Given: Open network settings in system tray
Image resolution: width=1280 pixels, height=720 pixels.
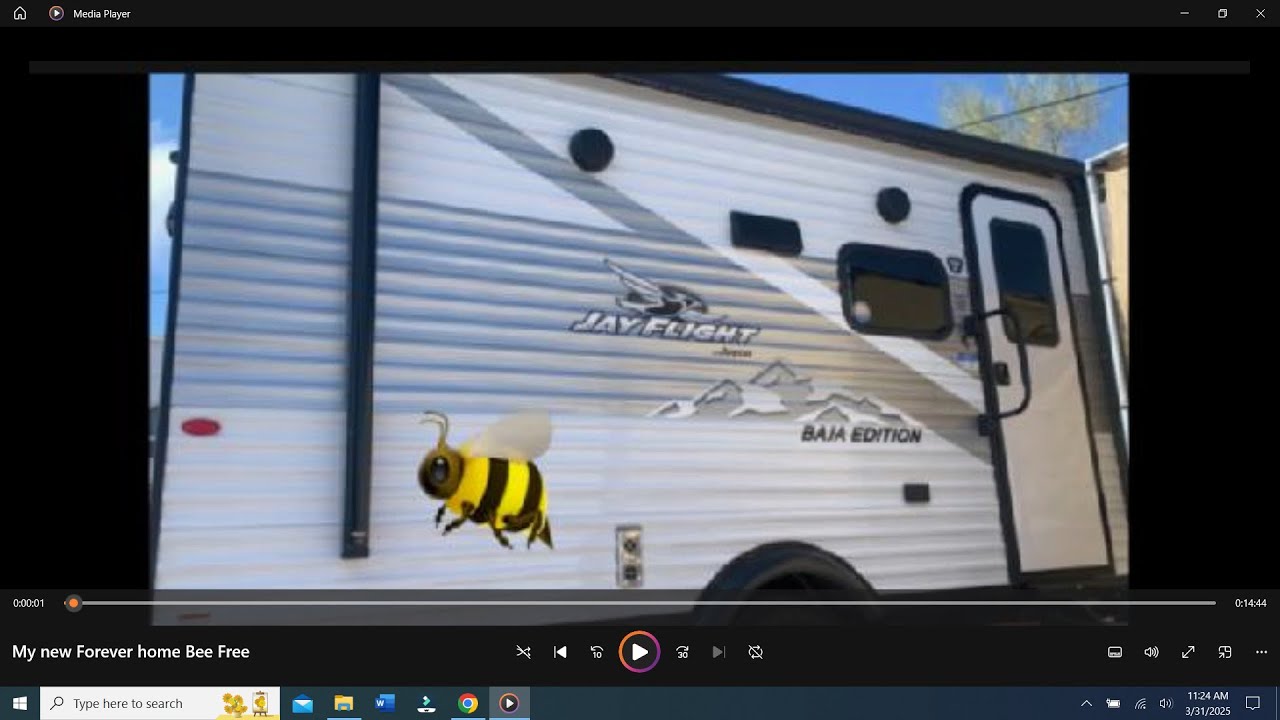Looking at the screenshot, I should pyautogui.click(x=1140, y=703).
